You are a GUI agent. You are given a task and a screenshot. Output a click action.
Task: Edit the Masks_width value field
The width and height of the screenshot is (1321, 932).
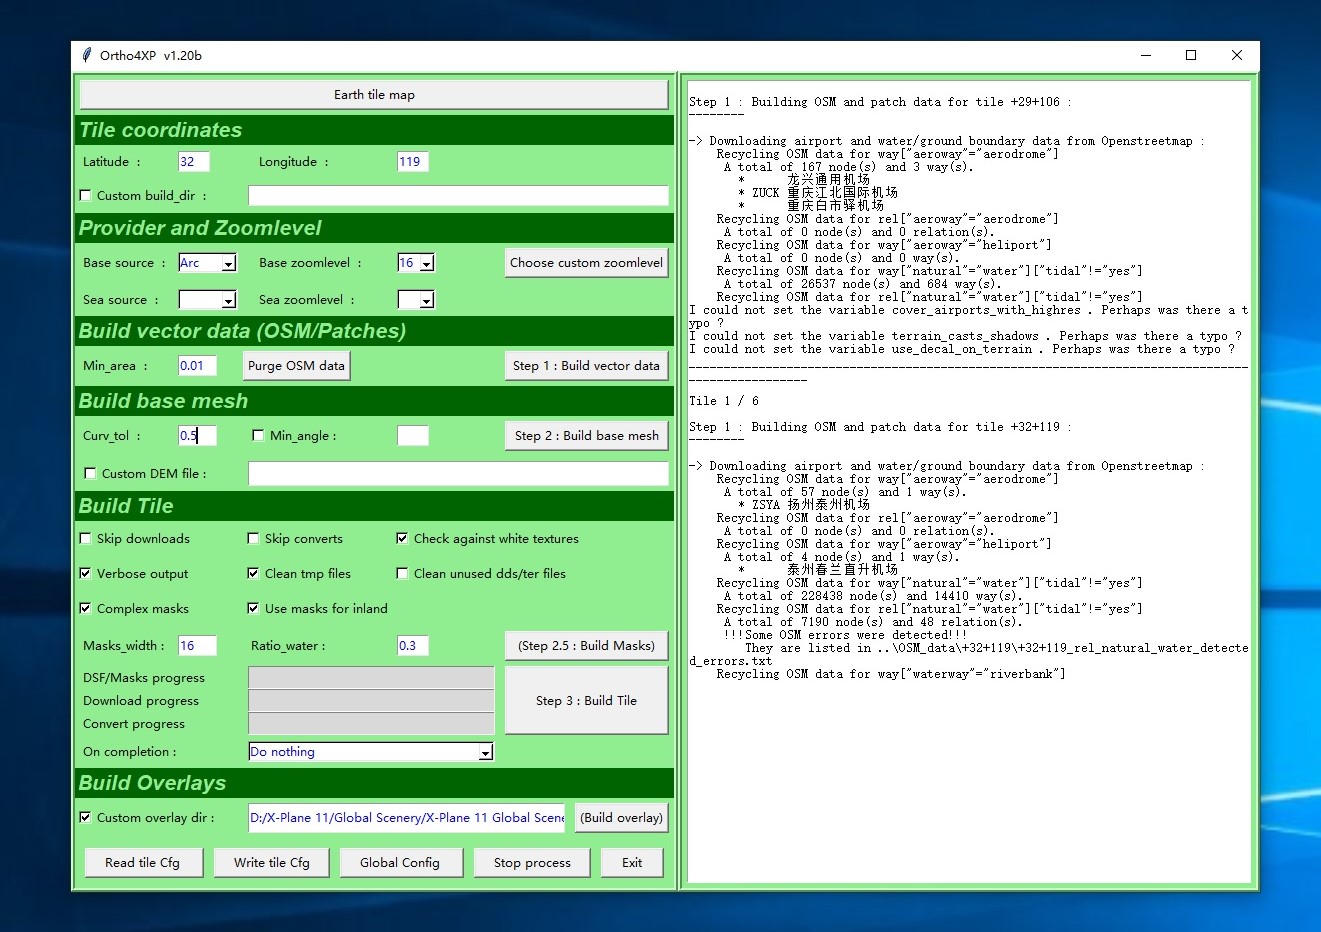[197, 646]
